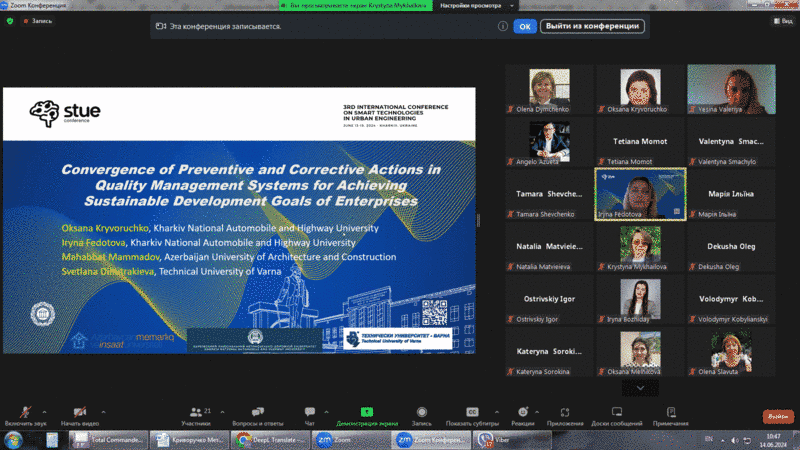
Task: Click volume speaker icon in system tray
Action: (x=735, y=440)
